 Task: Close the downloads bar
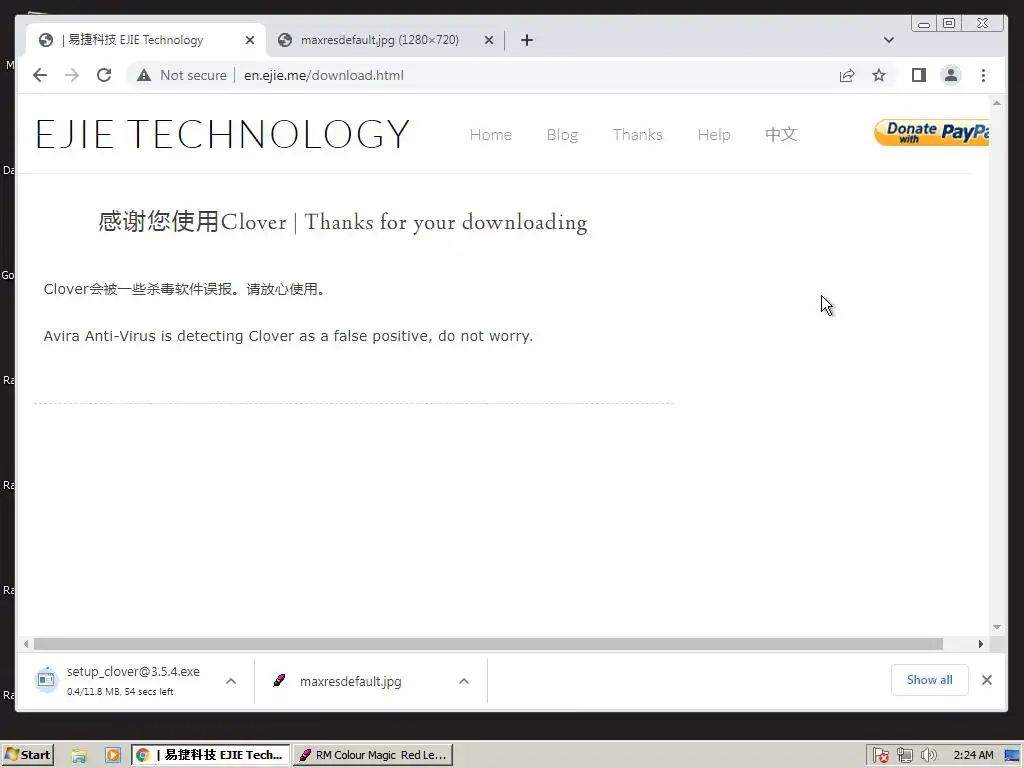pyautogui.click(x=987, y=680)
